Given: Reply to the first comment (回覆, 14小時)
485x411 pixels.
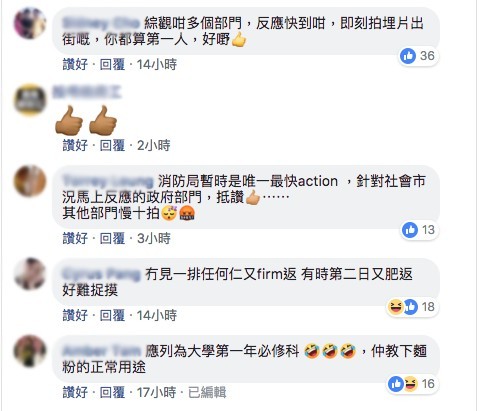Looking at the screenshot, I should [112, 64].
